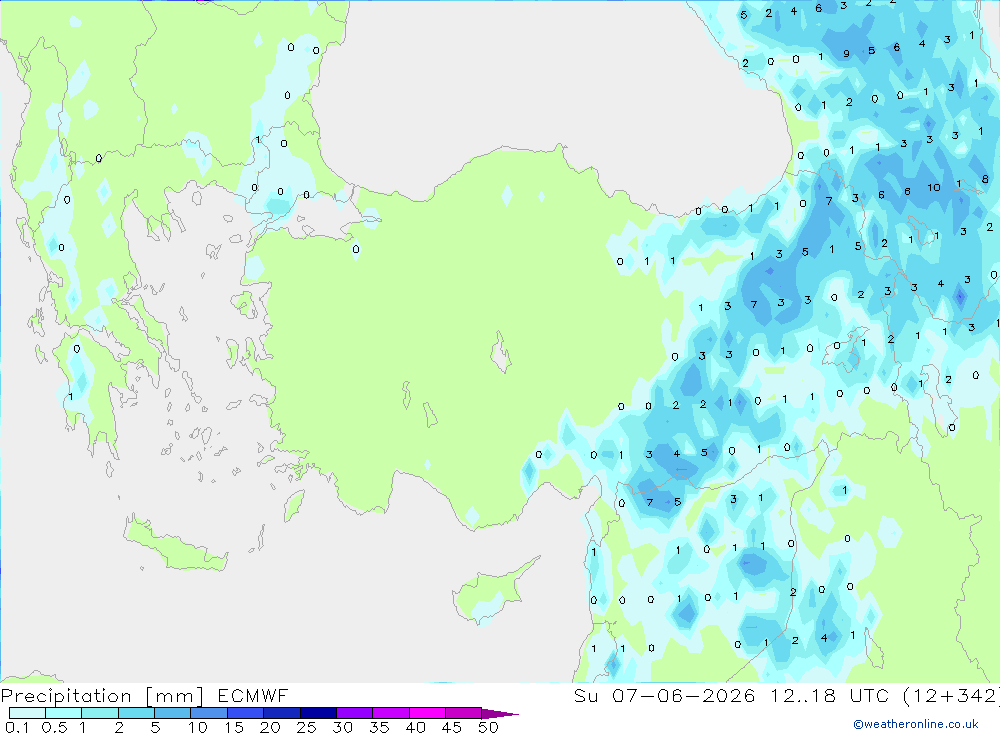Click the '45' legend scale label
The width and height of the screenshot is (1000, 733).
point(452,727)
